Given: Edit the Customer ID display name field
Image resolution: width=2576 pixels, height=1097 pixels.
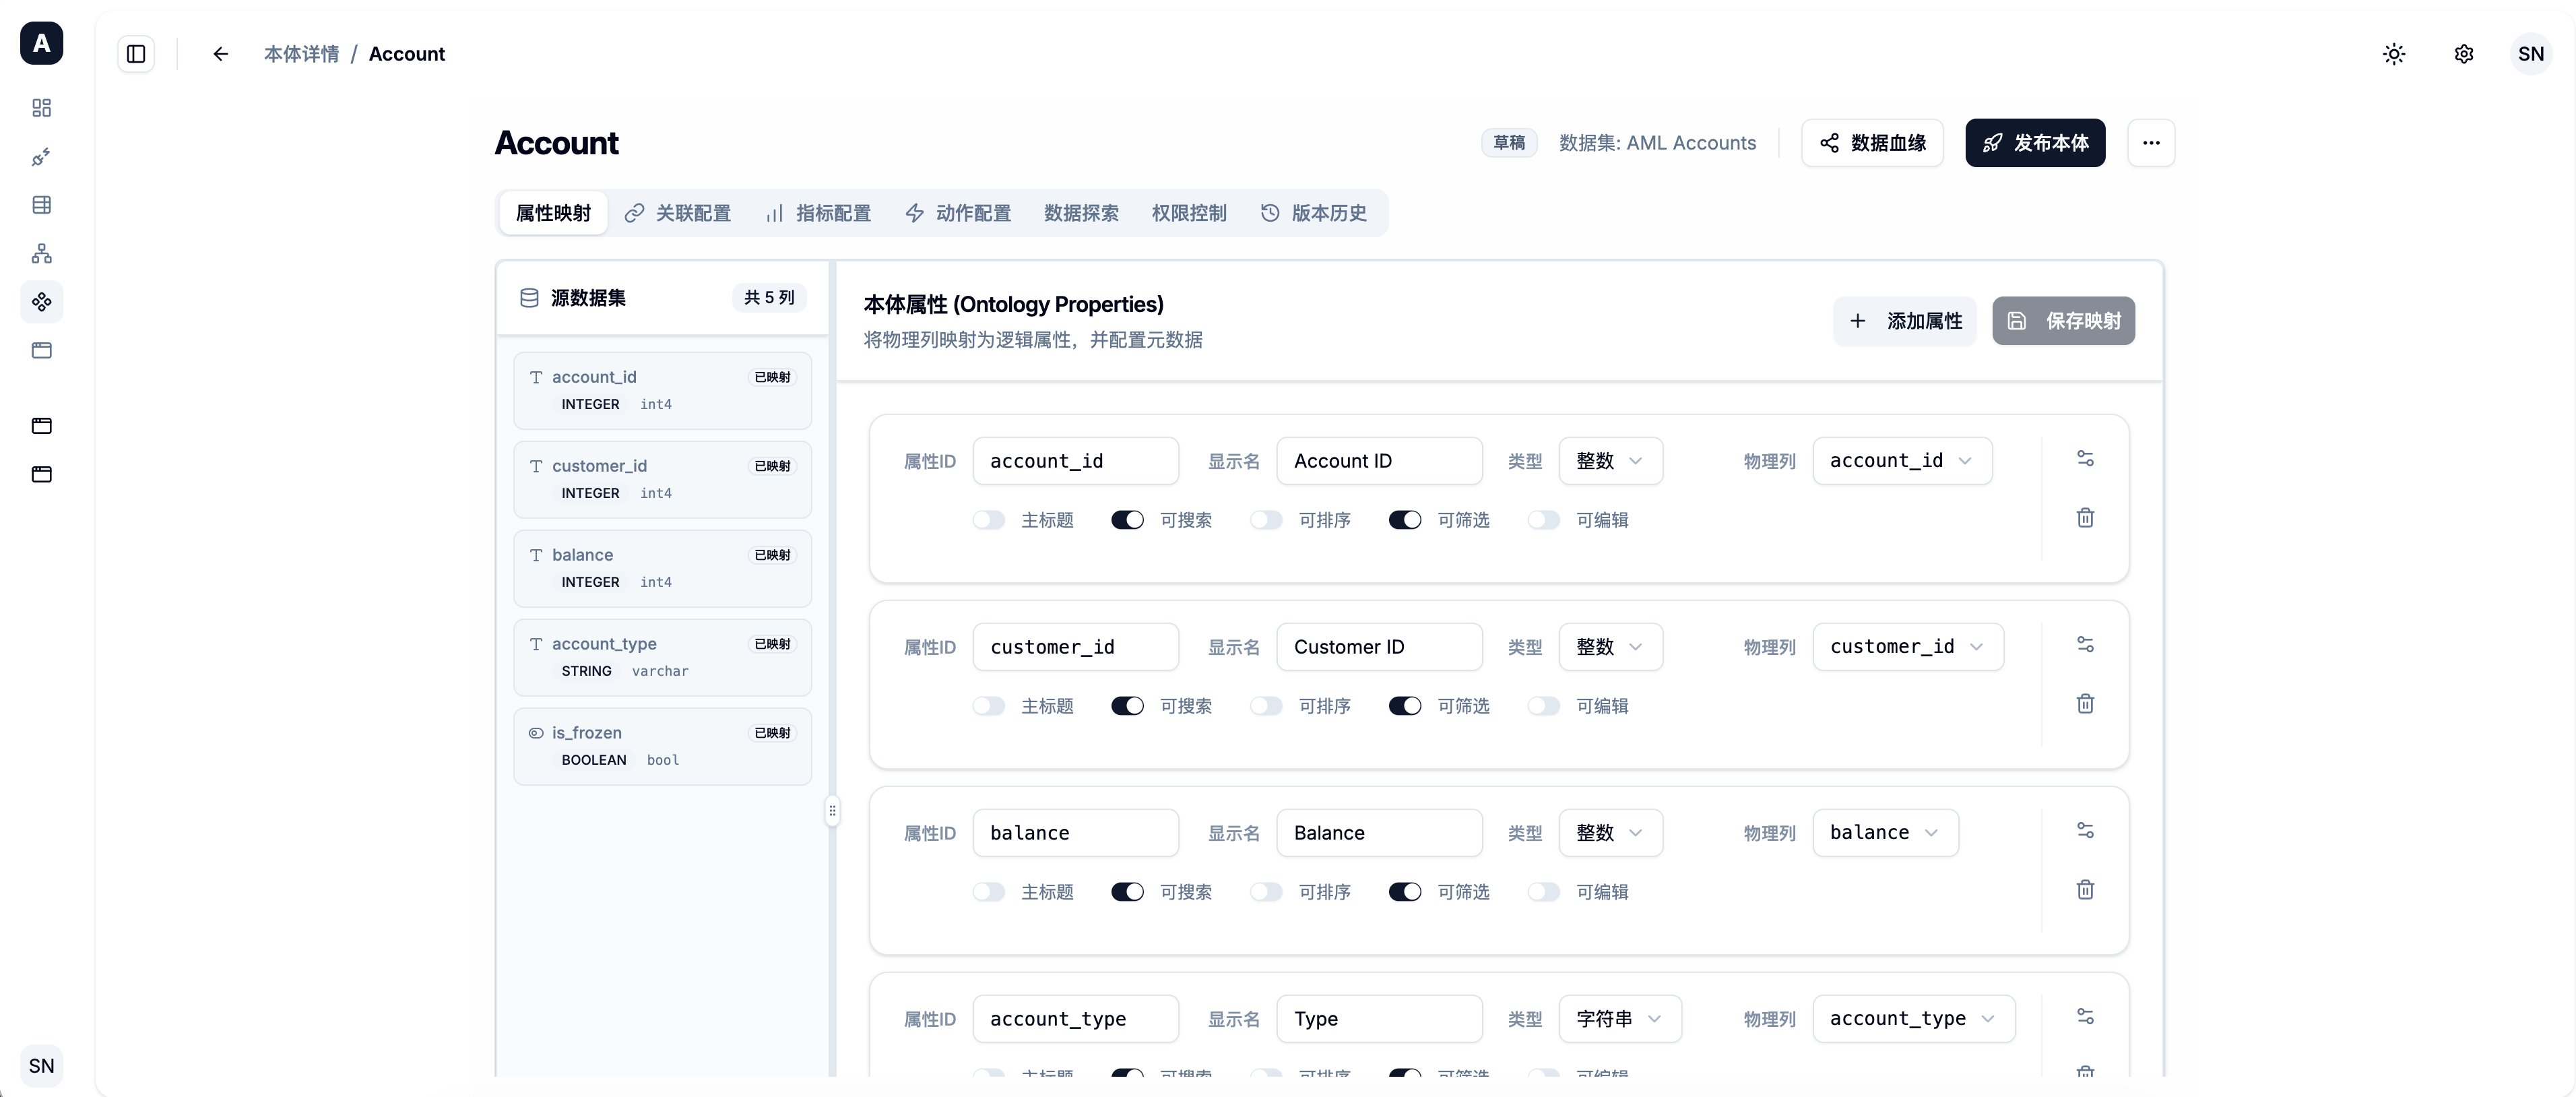Looking at the screenshot, I should point(1379,647).
